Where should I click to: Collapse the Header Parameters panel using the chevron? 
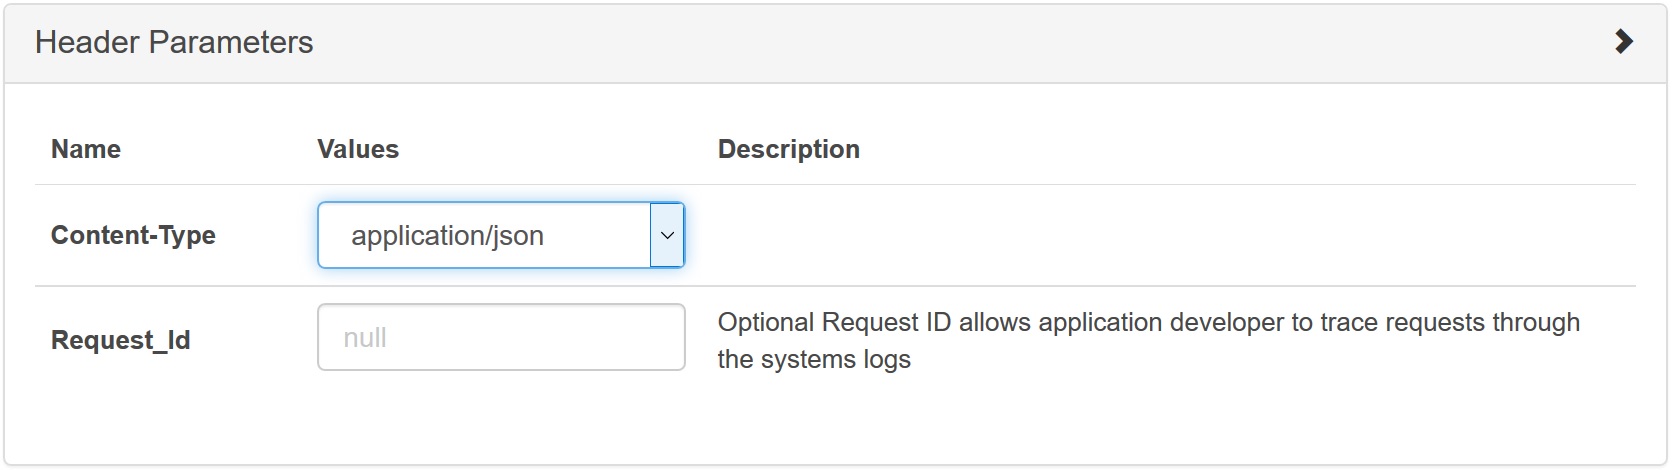[1624, 42]
